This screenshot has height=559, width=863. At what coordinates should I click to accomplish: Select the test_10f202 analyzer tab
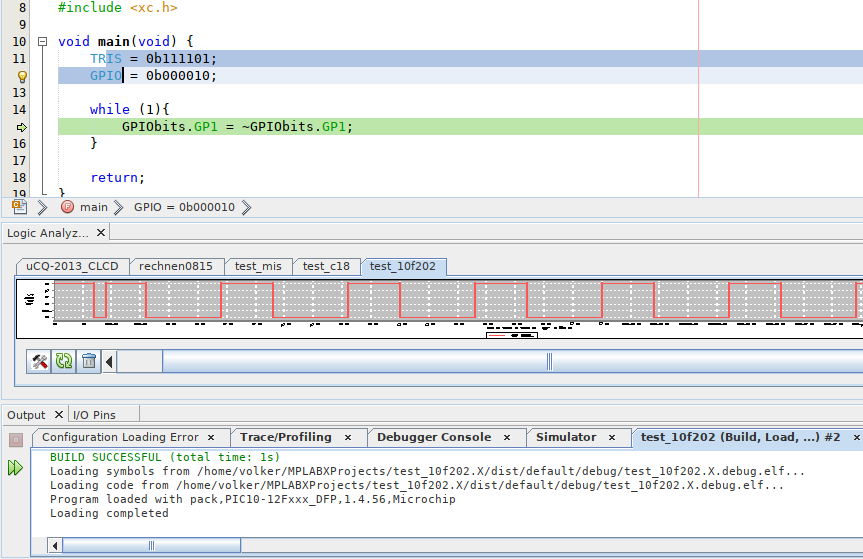[403, 266]
